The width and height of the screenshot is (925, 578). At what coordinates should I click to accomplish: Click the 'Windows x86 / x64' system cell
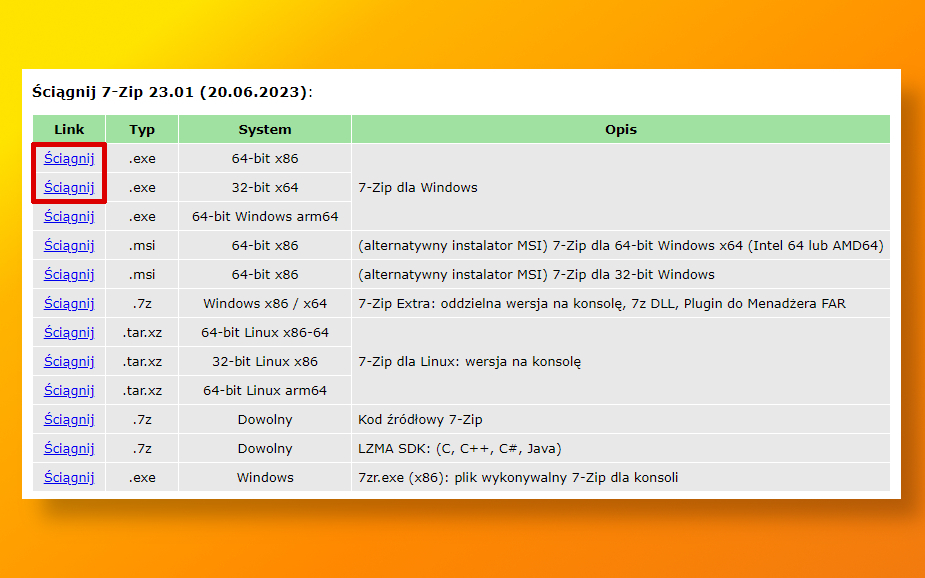(265, 303)
